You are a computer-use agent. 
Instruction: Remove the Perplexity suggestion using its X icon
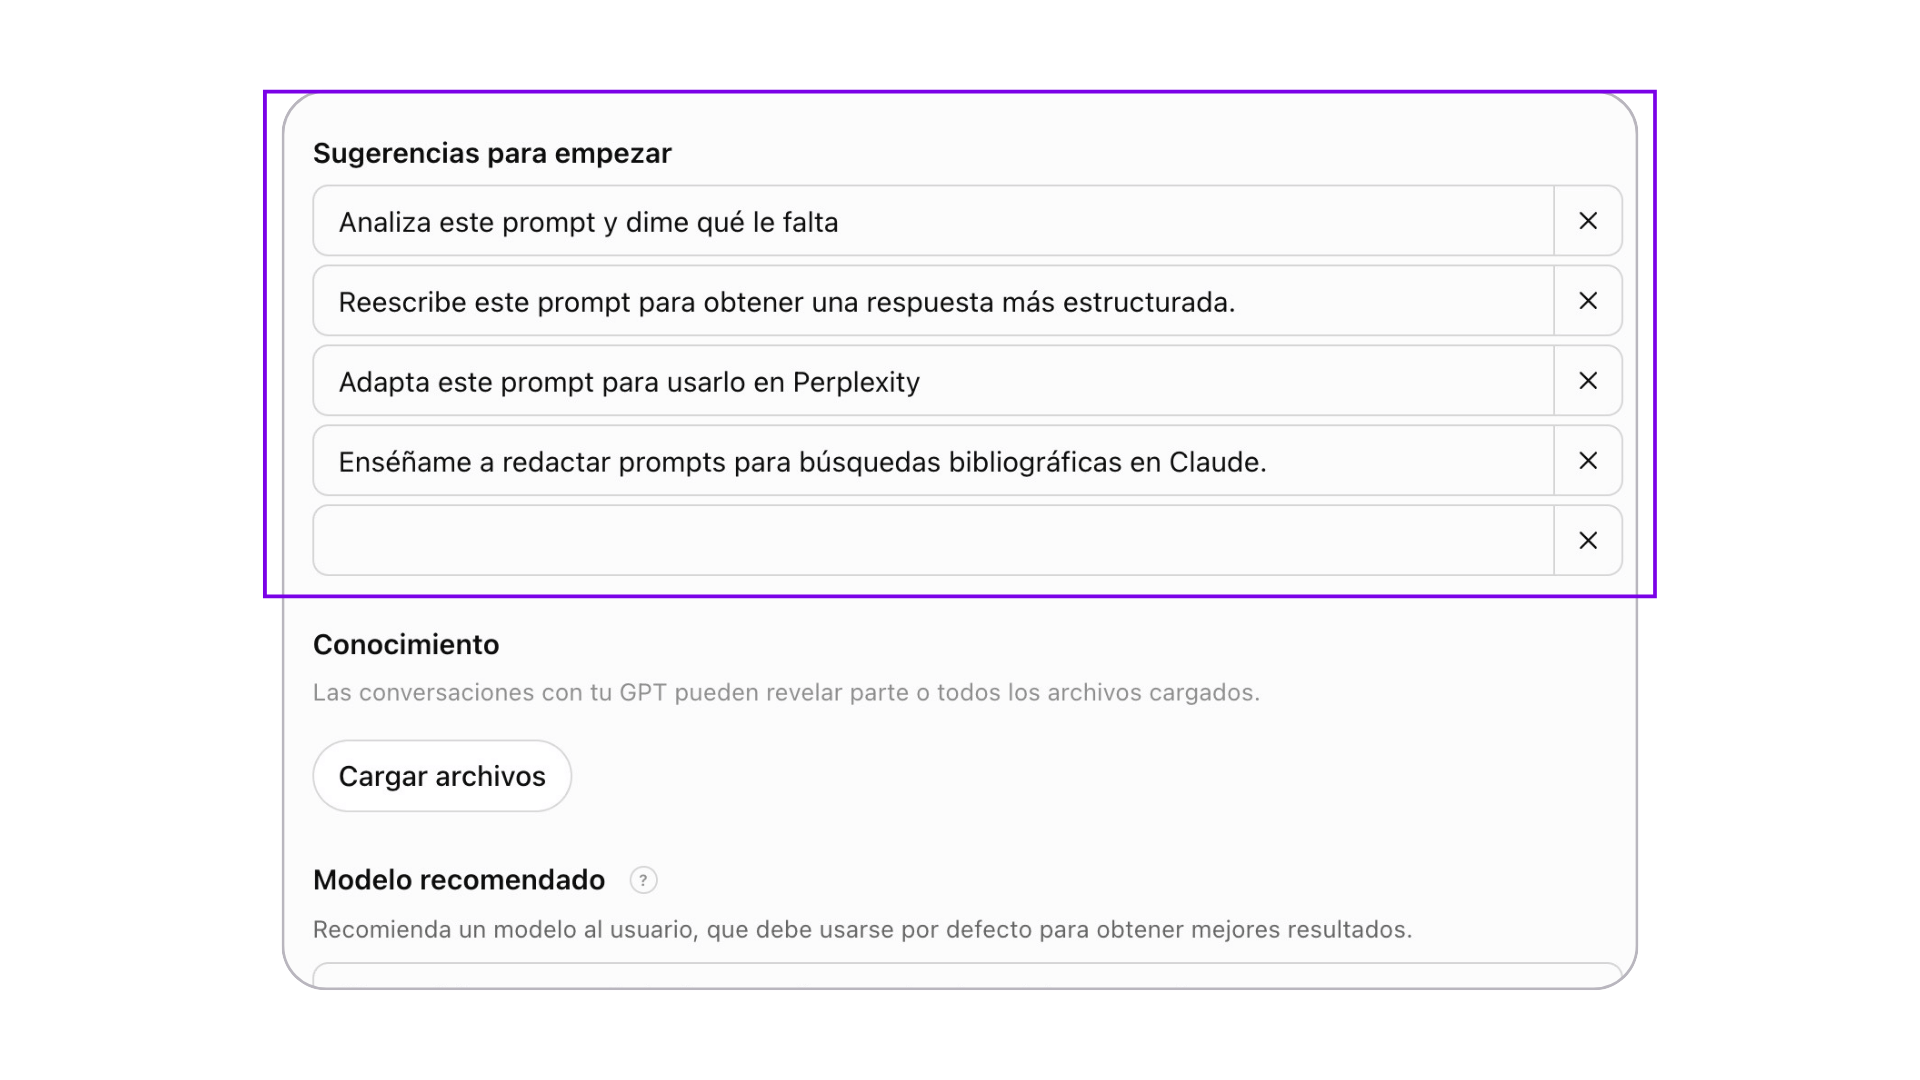(1588, 381)
